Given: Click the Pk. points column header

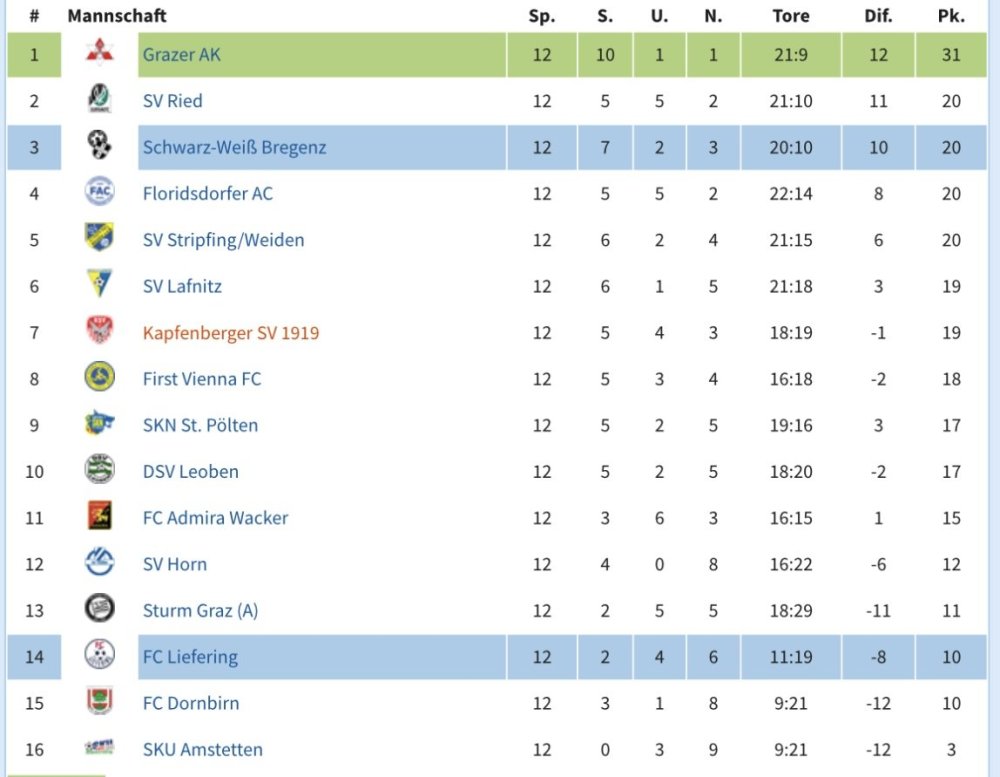Looking at the screenshot, I should point(951,16).
